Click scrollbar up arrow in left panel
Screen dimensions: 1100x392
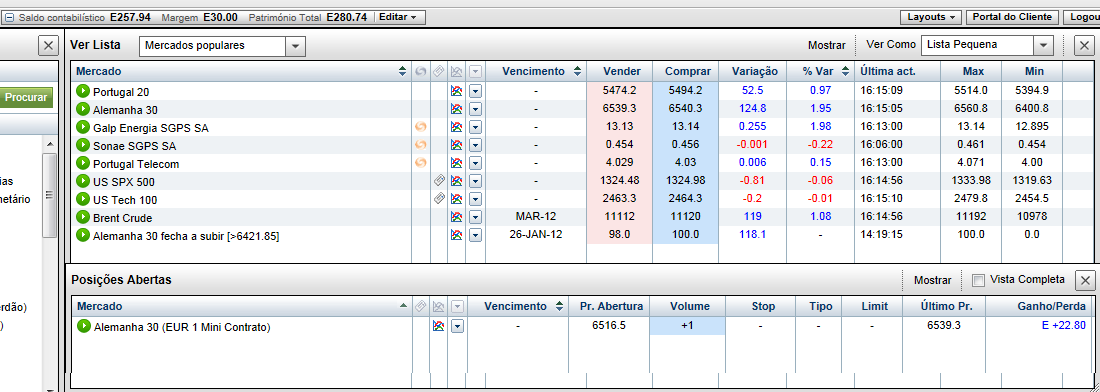click(x=50, y=144)
